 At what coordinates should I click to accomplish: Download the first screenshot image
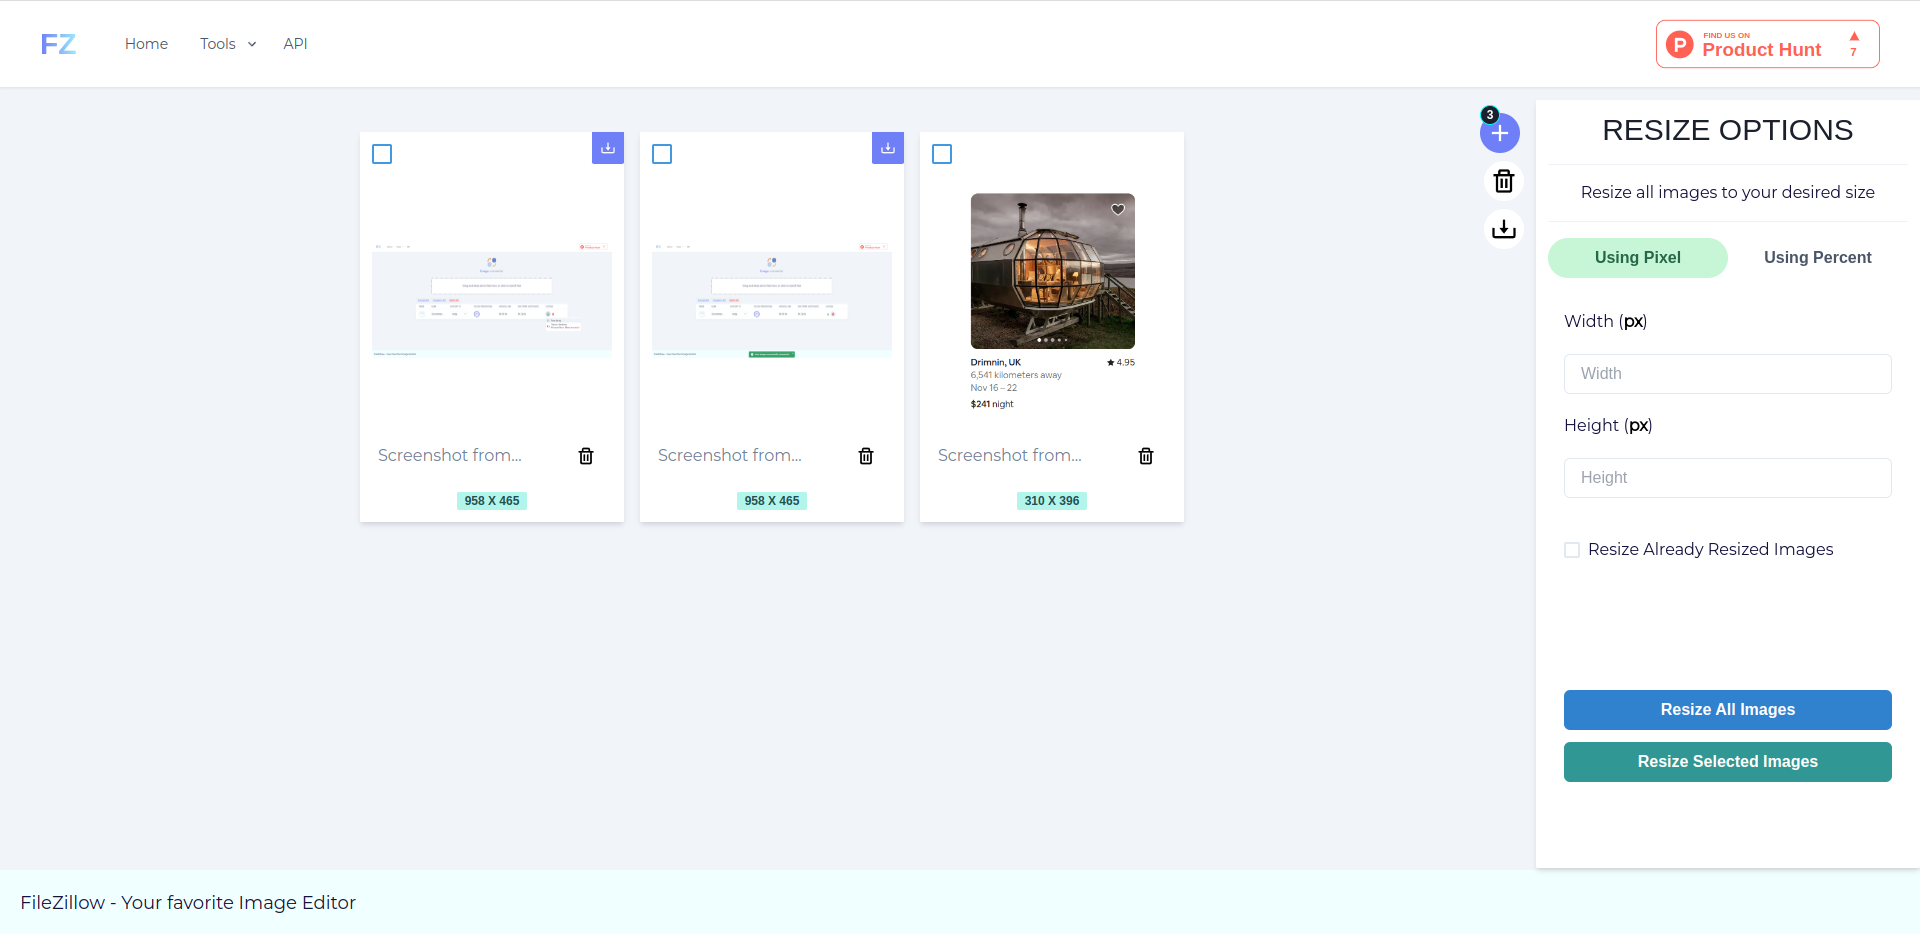pyautogui.click(x=607, y=148)
